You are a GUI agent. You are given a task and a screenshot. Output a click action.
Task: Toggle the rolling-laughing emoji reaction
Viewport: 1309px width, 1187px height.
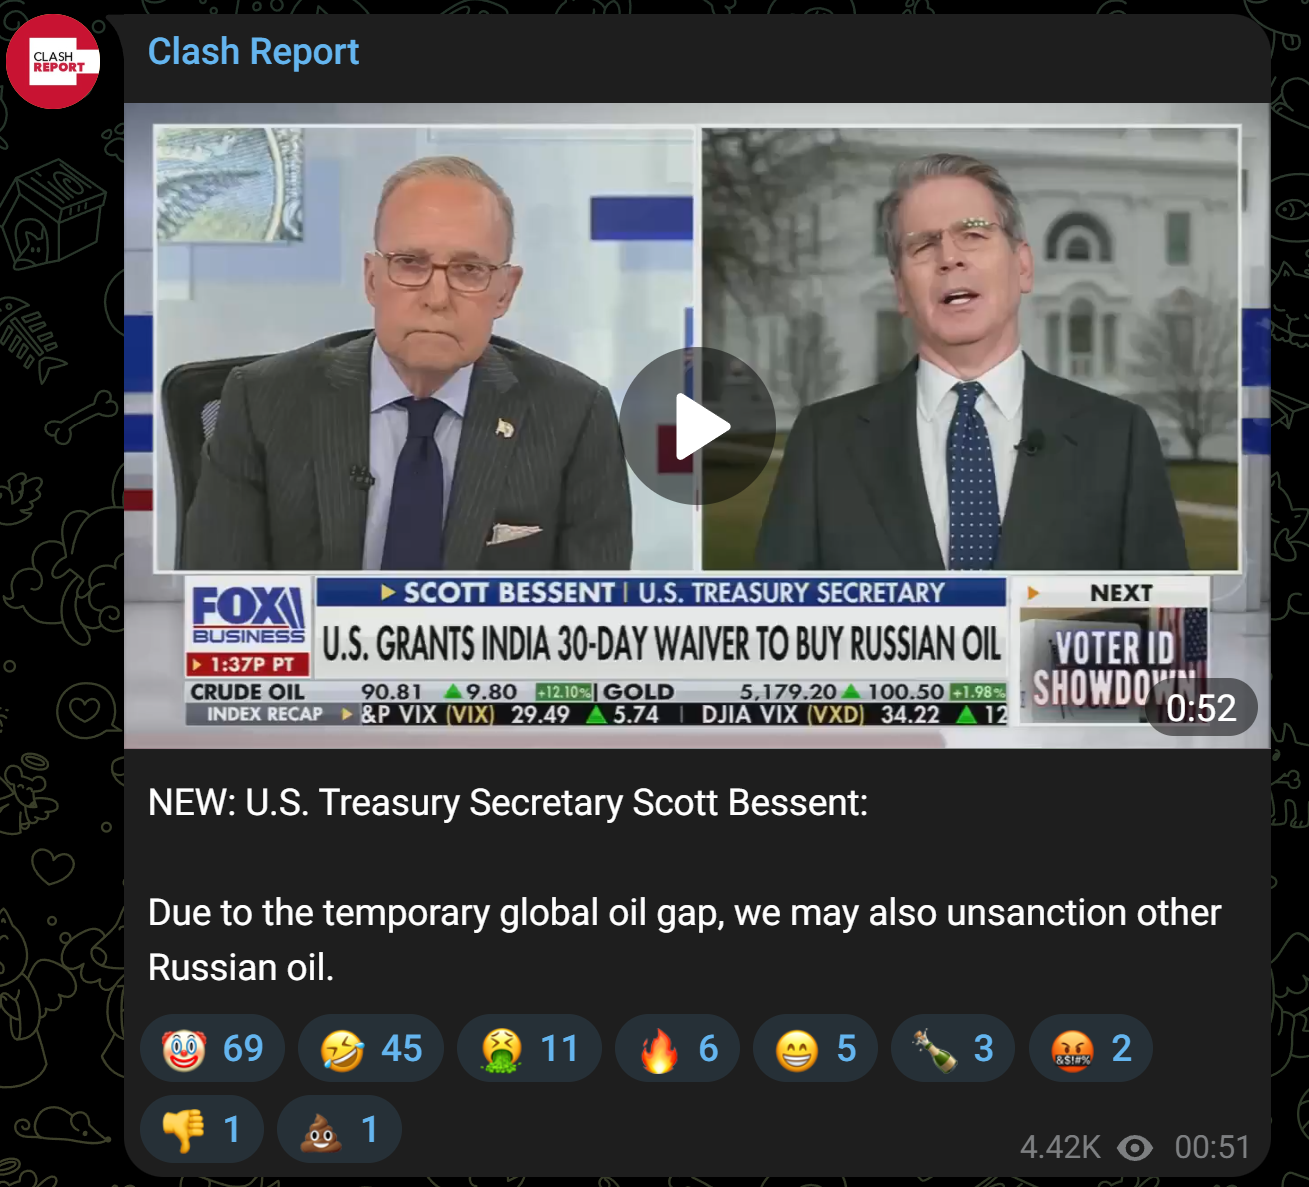click(371, 1048)
